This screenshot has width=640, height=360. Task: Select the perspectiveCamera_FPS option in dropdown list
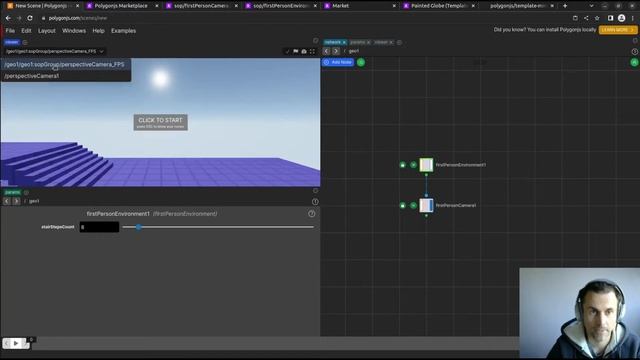(x=66, y=64)
